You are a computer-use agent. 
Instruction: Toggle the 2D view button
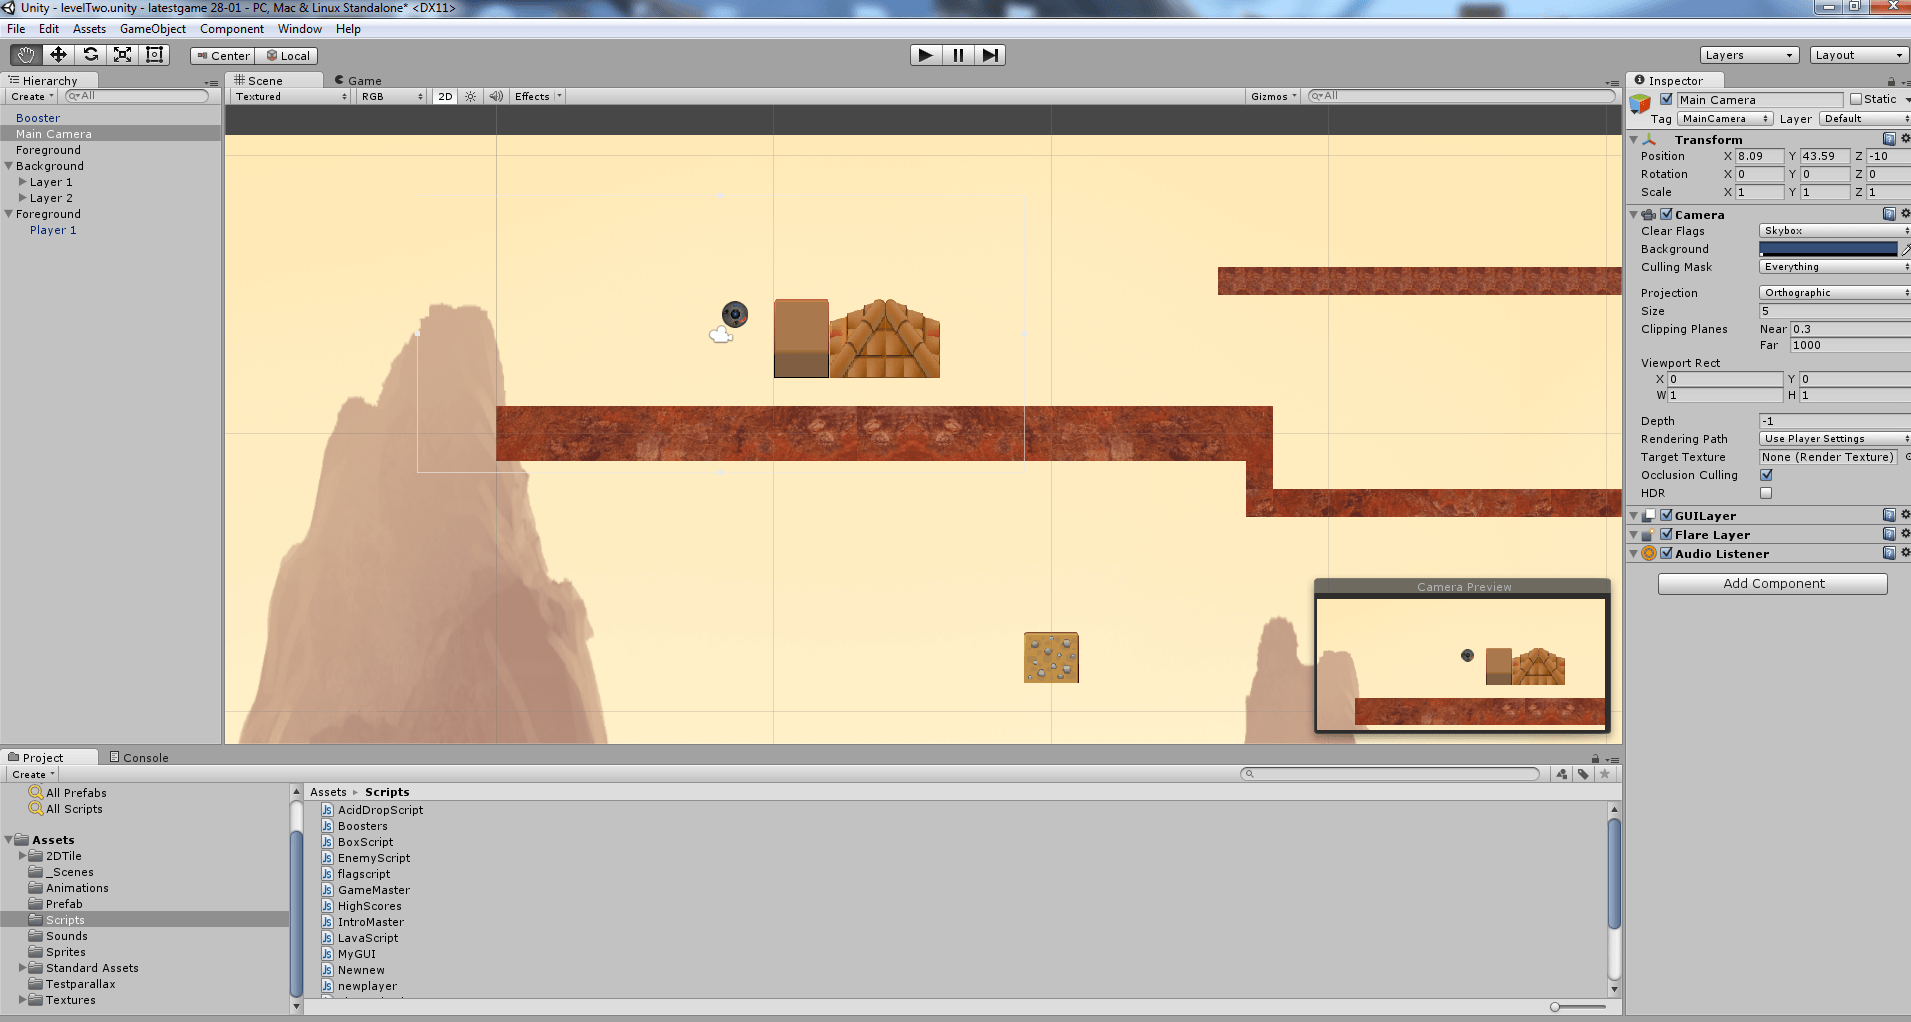click(445, 97)
